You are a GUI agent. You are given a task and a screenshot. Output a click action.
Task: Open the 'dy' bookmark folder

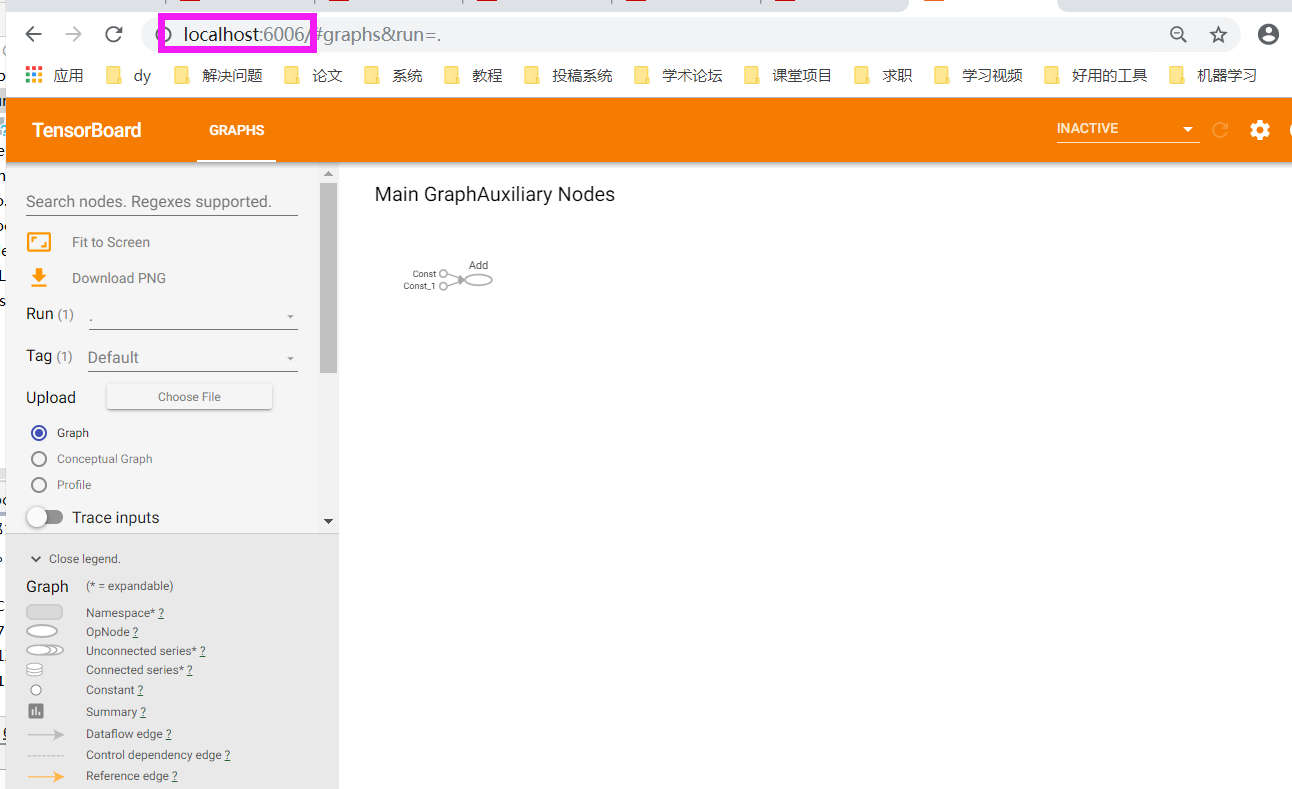click(x=129, y=75)
